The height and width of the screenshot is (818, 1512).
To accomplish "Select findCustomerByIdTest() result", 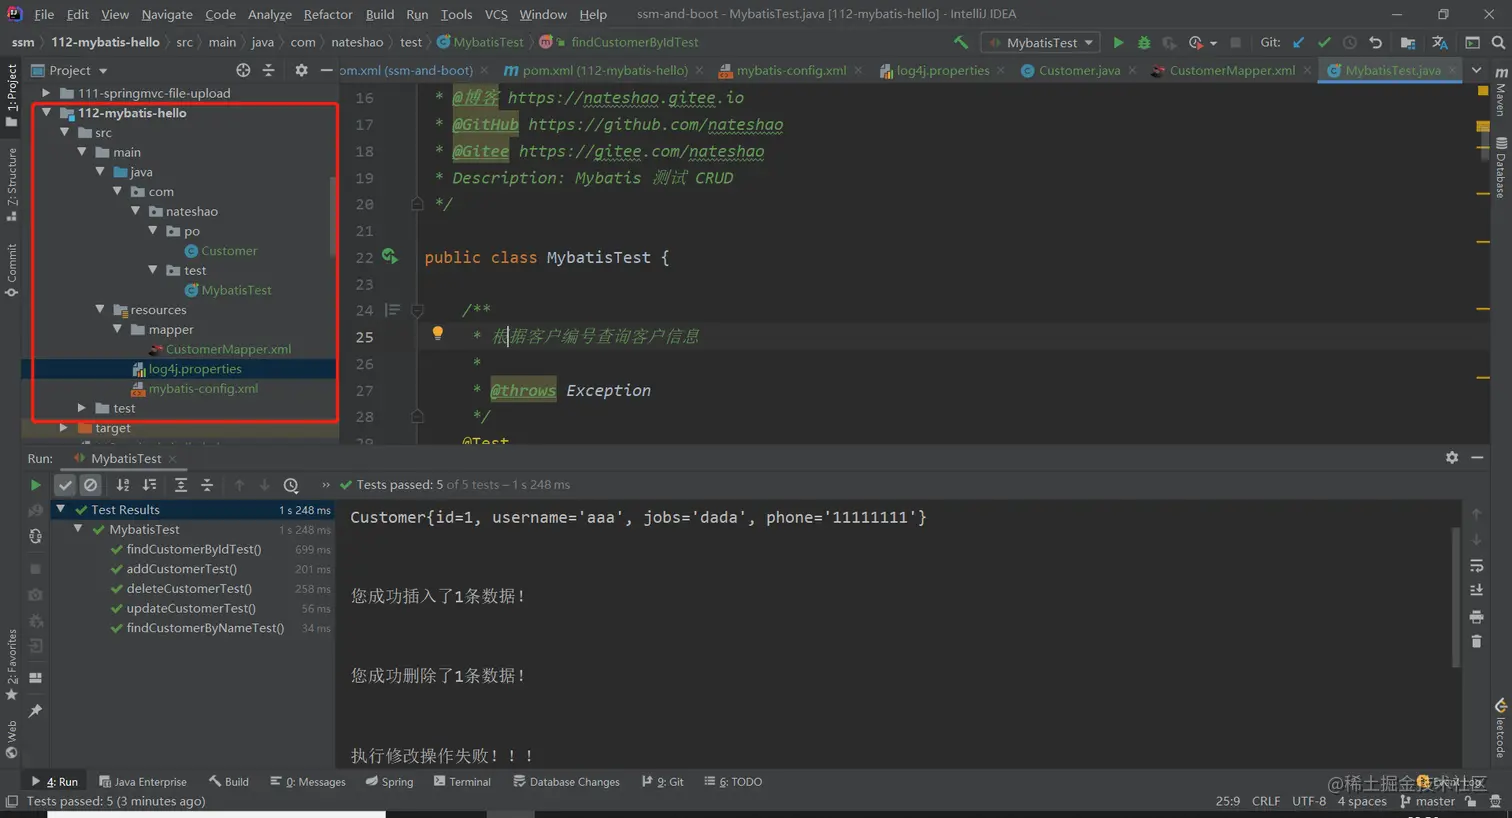I will tap(194, 549).
